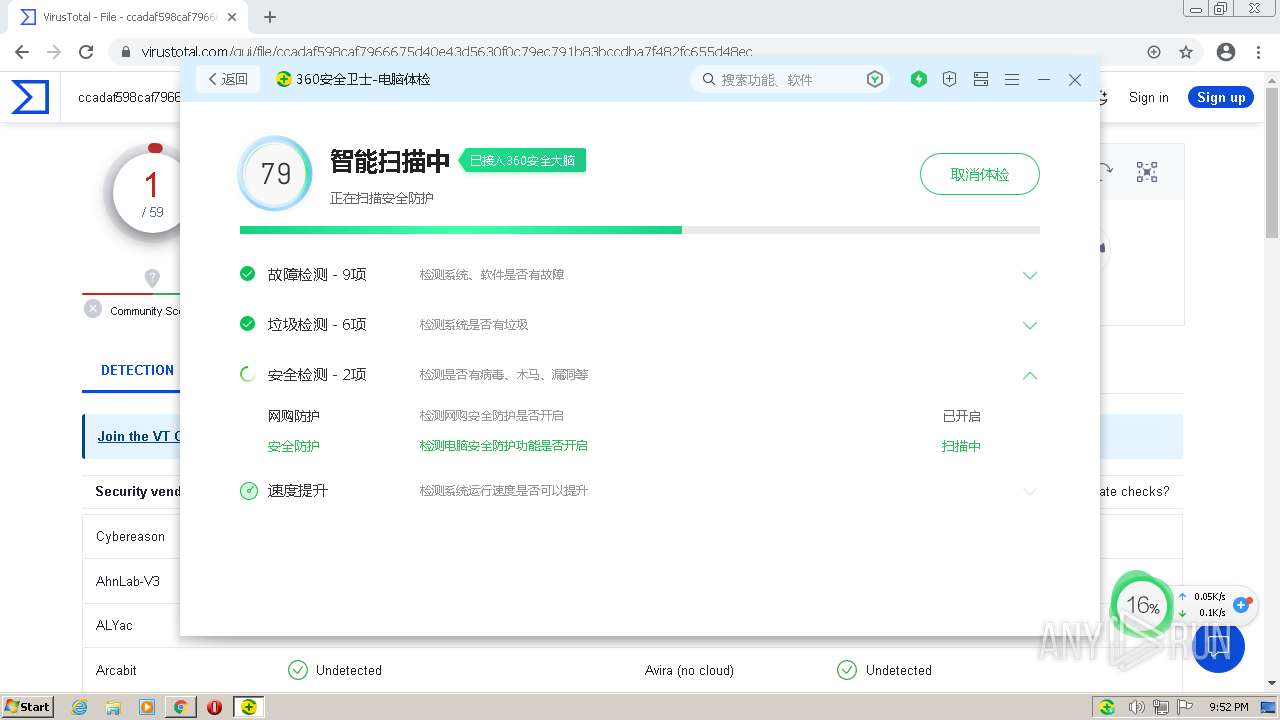
Task: Click the blue plus on network speed widget
Action: pos(1242,605)
